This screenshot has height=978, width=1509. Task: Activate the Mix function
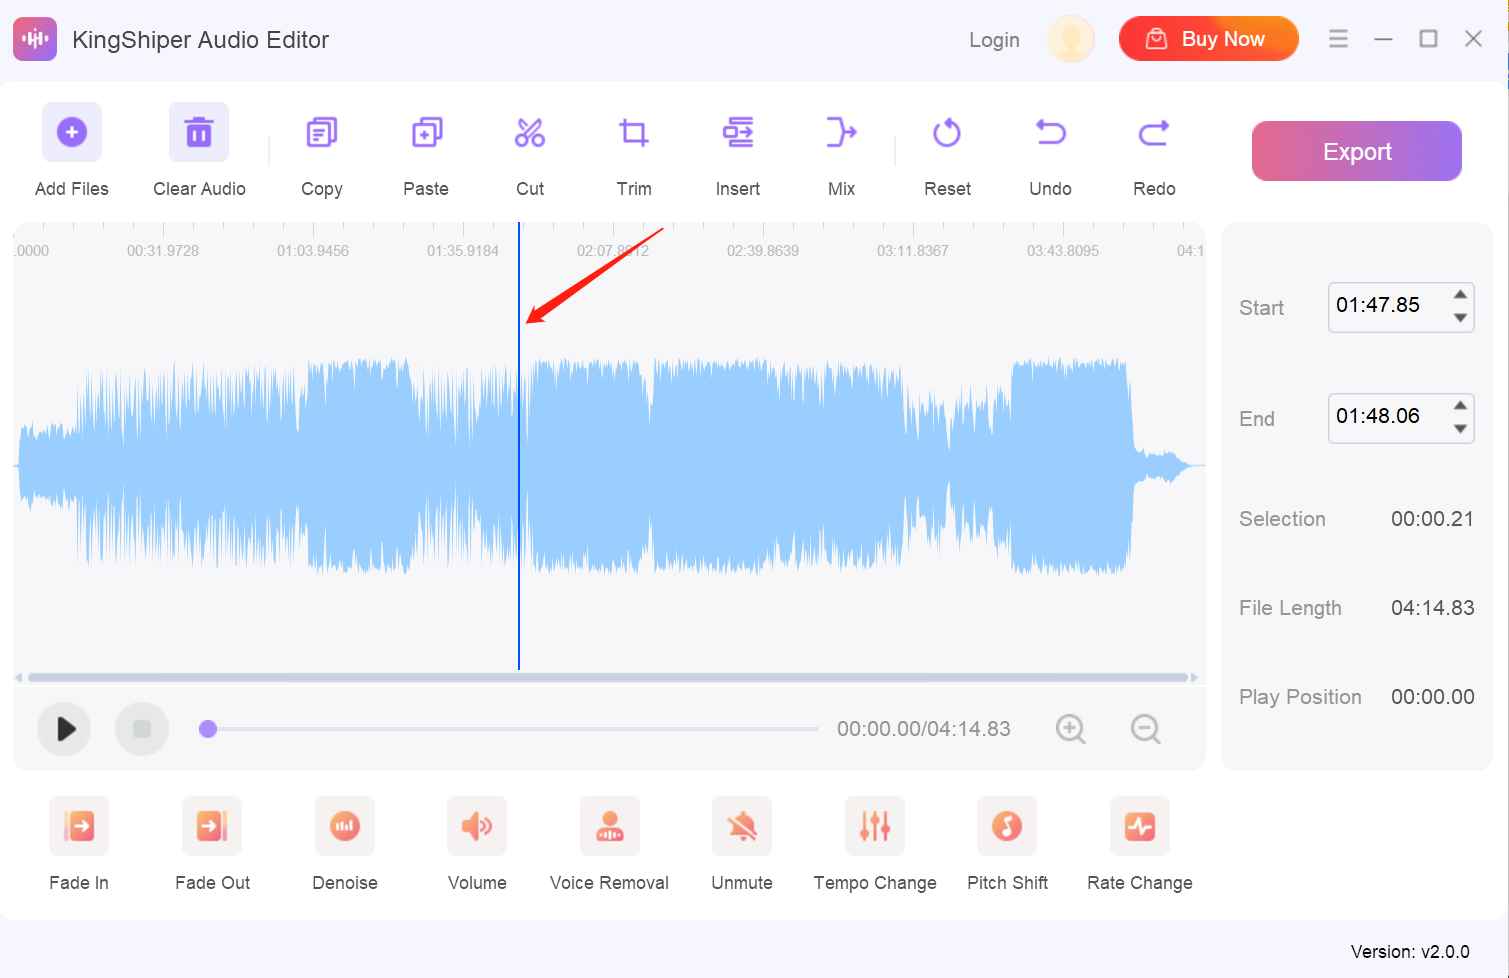[841, 150]
